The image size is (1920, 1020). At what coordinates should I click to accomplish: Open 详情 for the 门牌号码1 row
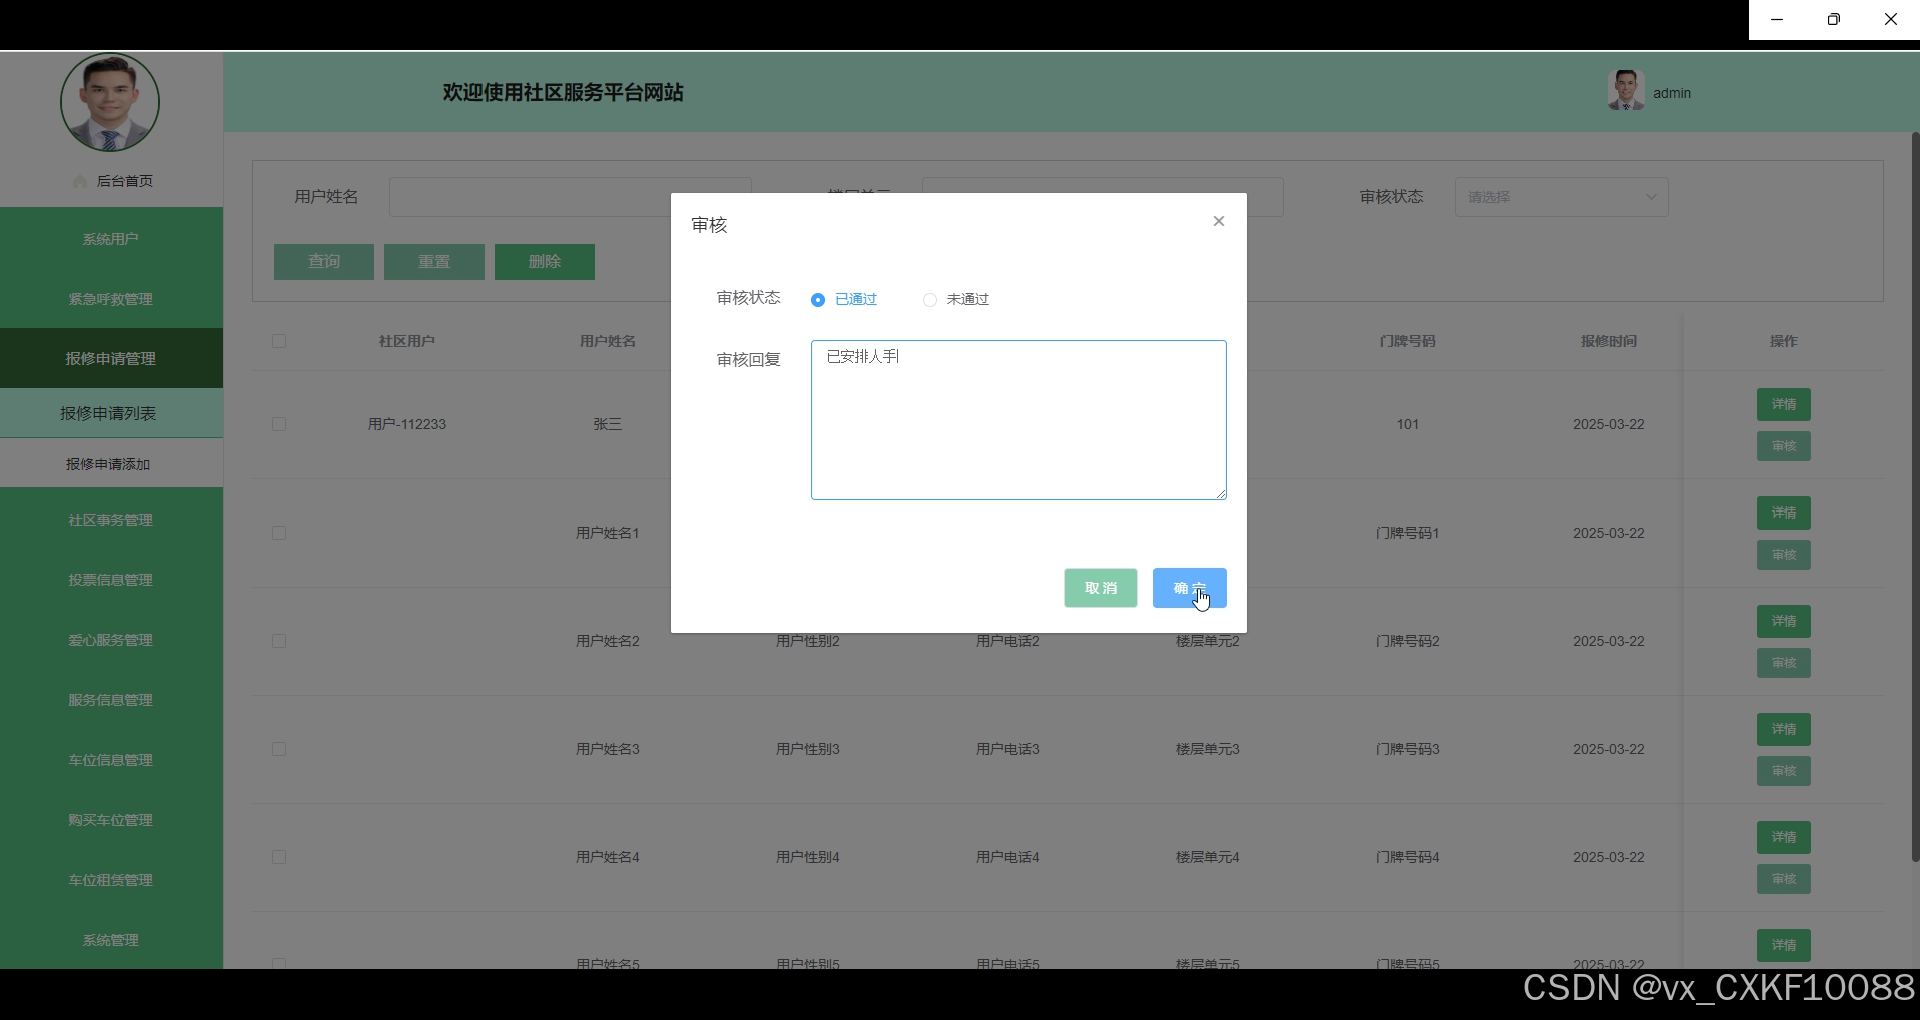tap(1784, 513)
